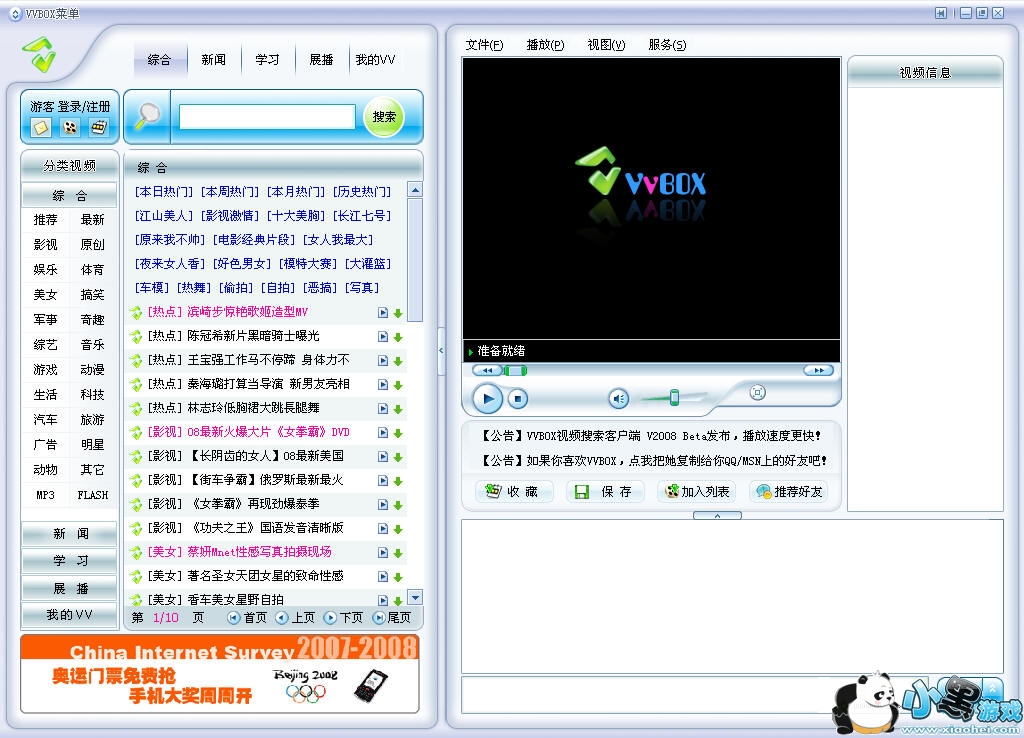Expand the 展播 category section
Screen dimensions: 1024x738
(69, 588)
